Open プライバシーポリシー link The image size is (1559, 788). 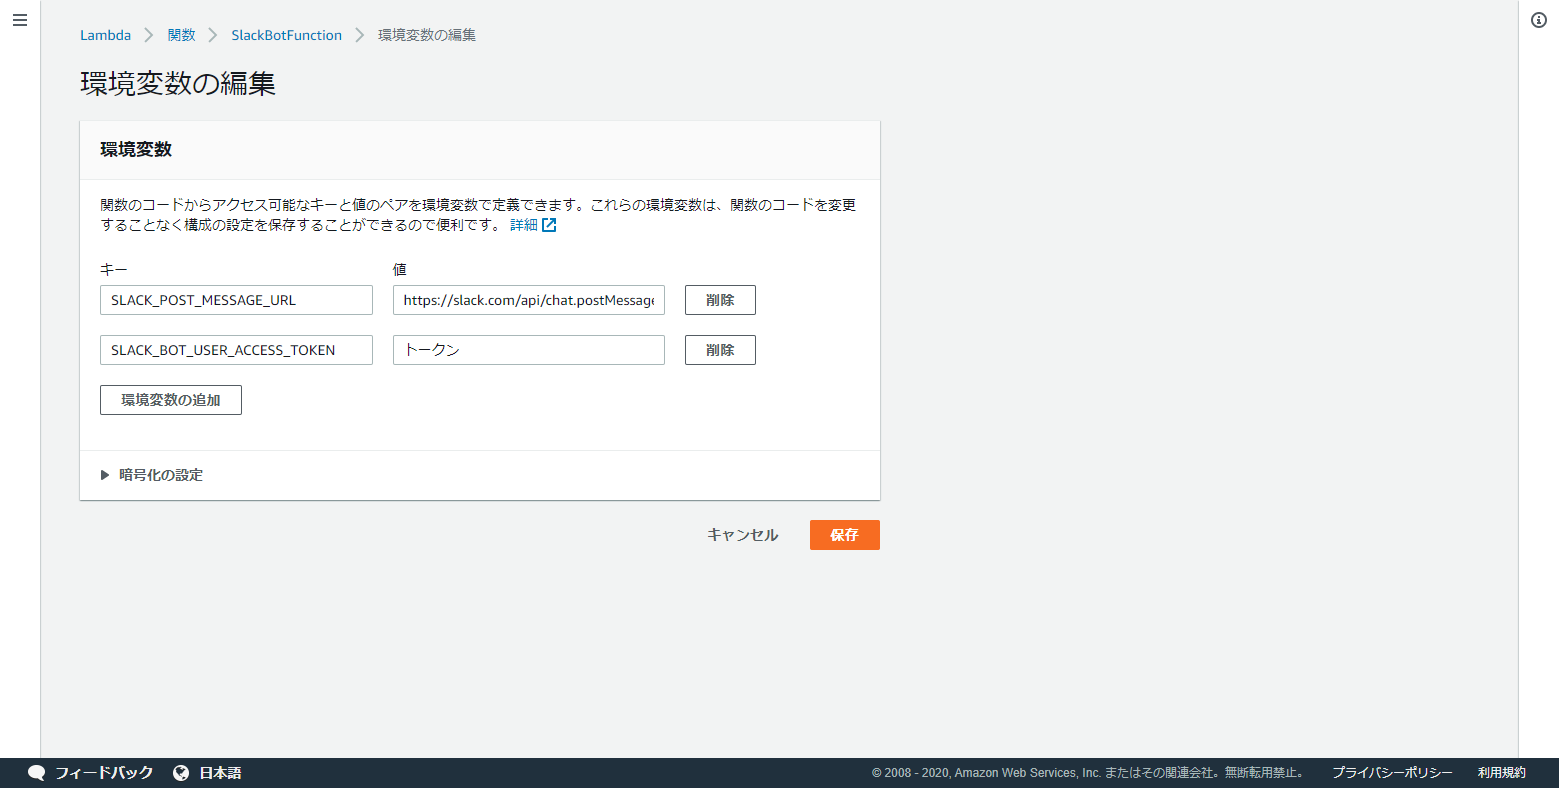1392,773
